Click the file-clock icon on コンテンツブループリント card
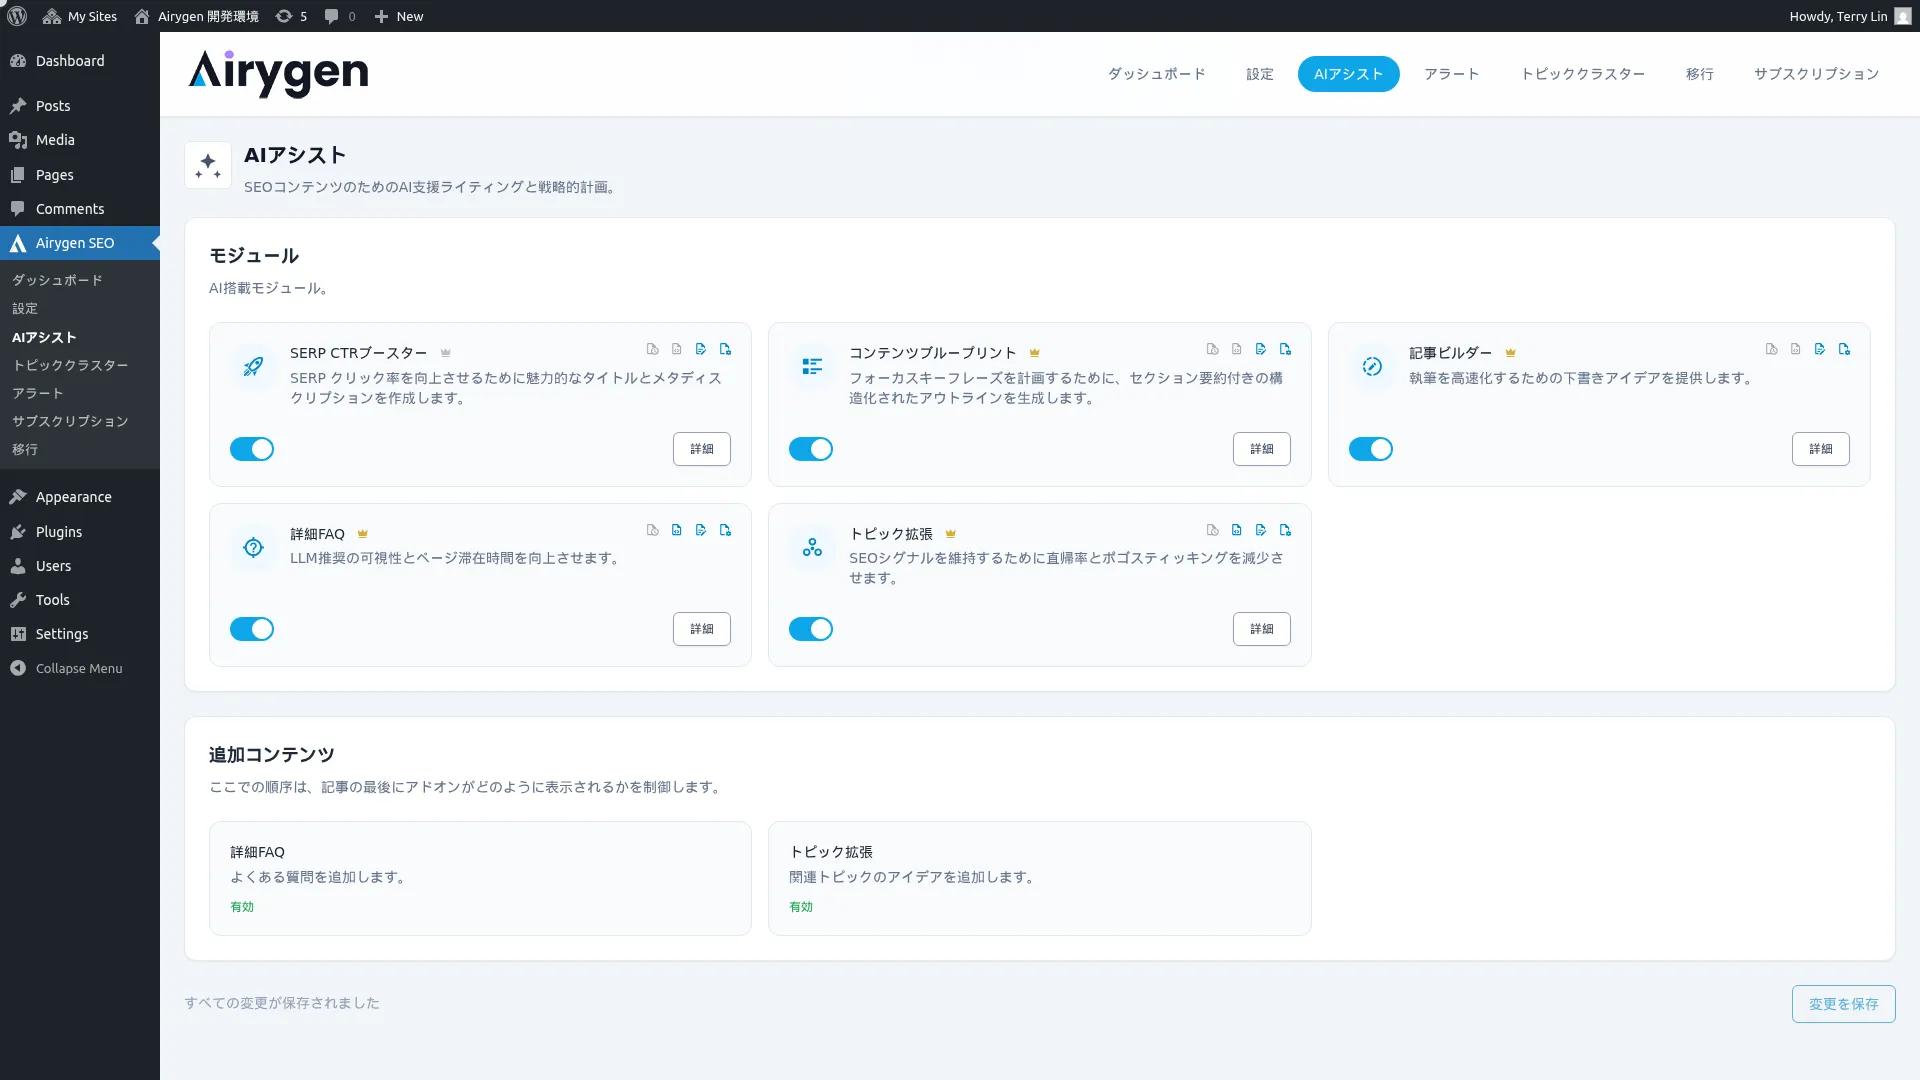Viewport: 1920px width, 1080px height. 1213,349
